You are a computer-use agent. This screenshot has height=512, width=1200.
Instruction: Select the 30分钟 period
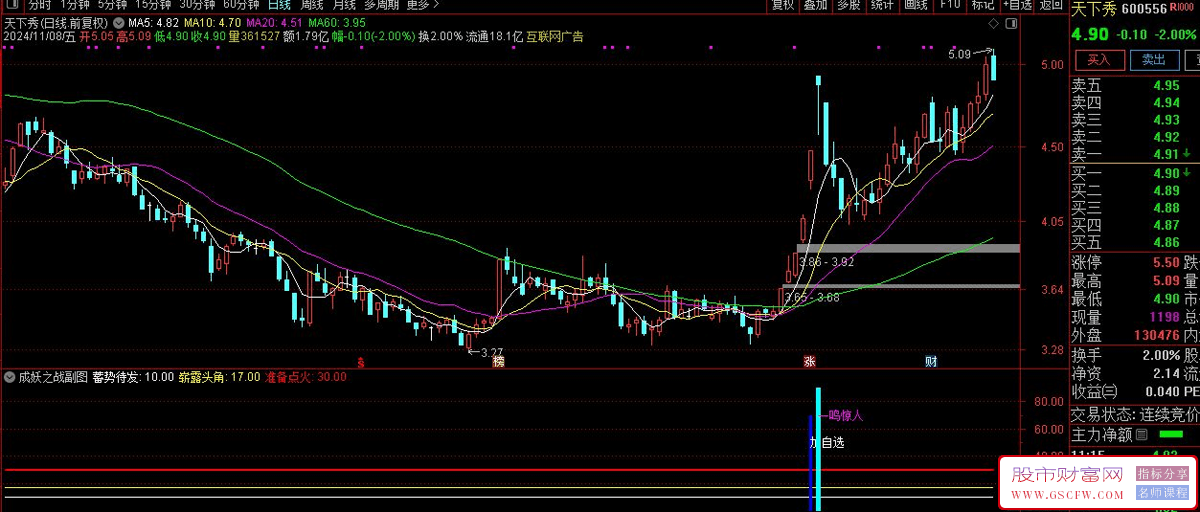tap(197, 5)
